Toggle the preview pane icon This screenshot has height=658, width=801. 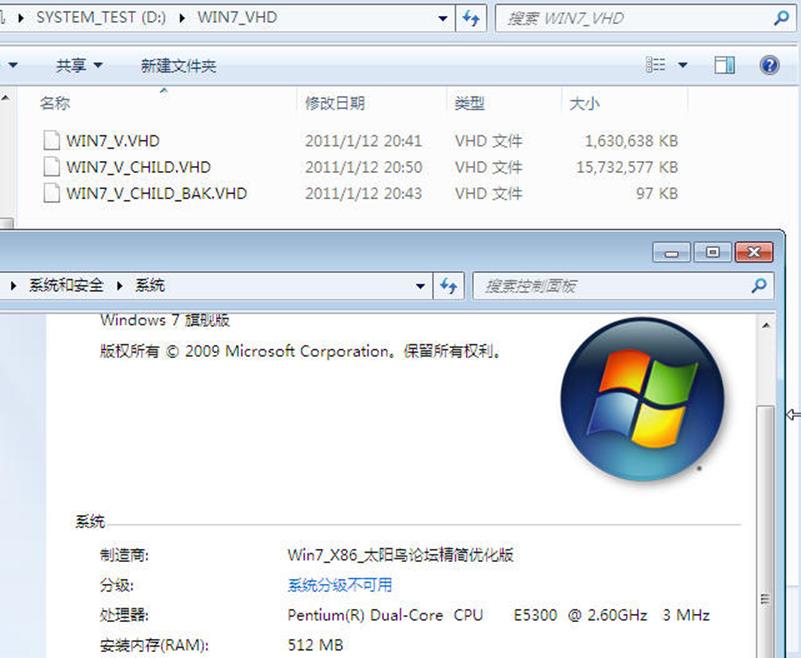724,65
